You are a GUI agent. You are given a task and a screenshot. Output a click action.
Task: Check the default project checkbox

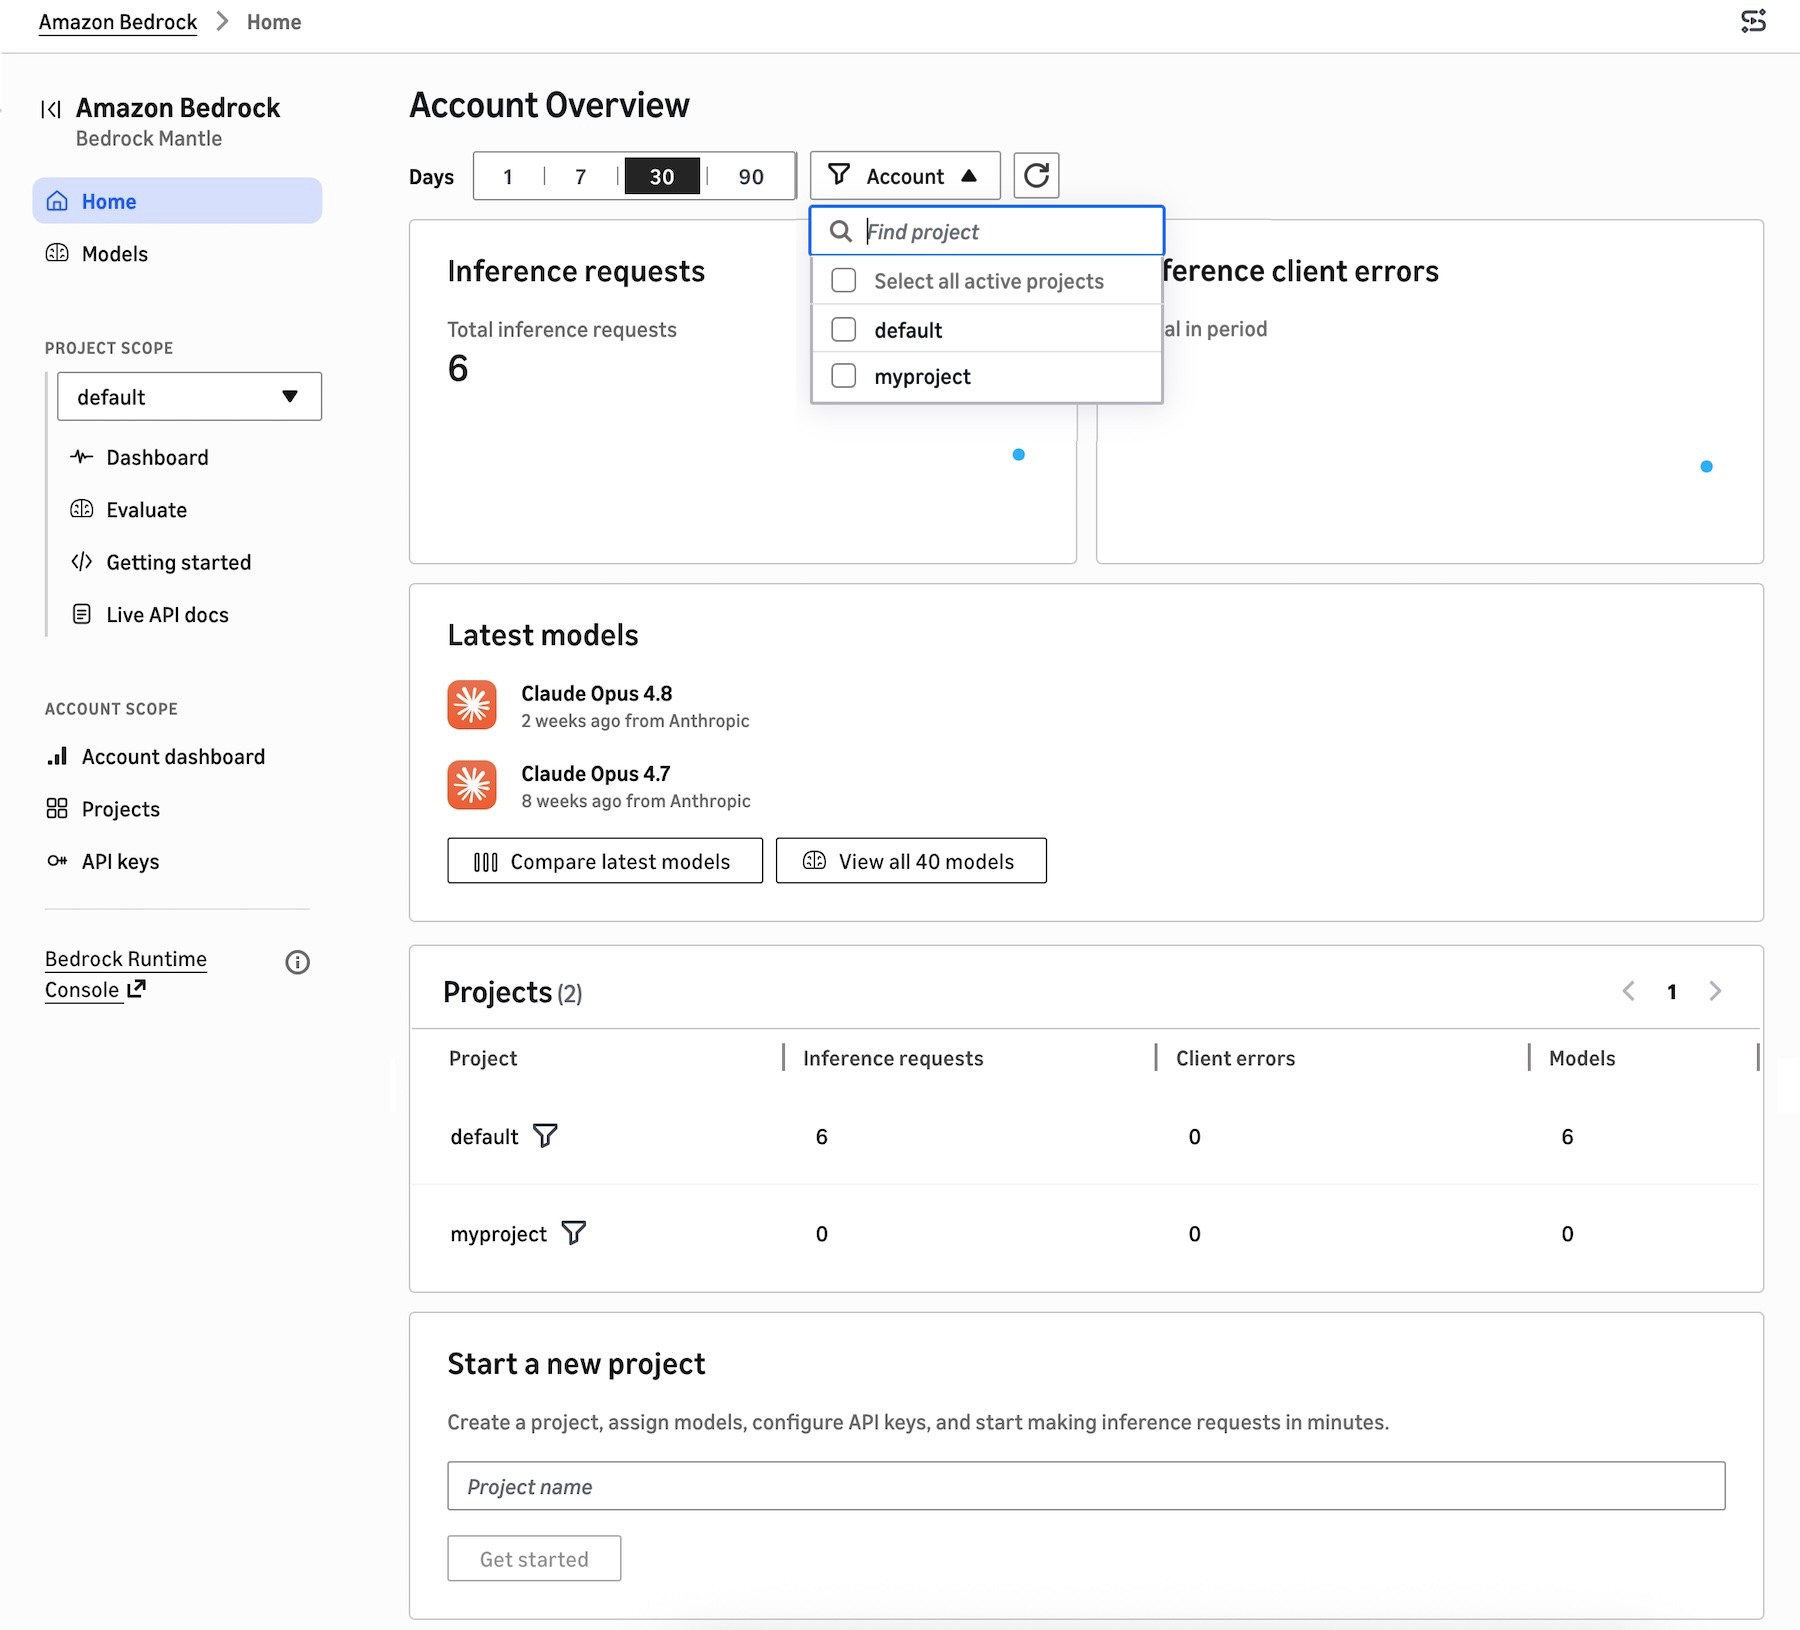tap(844, 329)
